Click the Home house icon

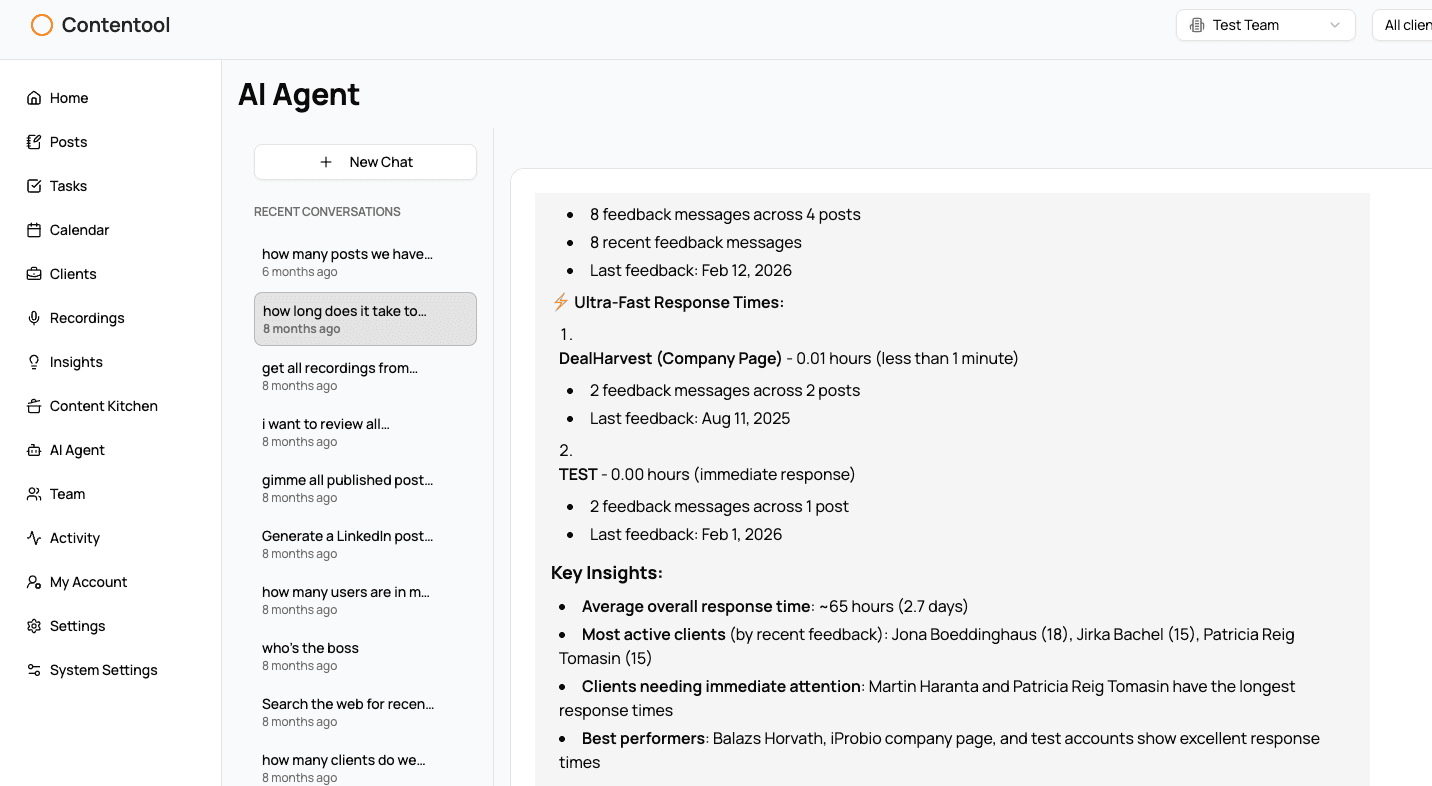[34, 98]
